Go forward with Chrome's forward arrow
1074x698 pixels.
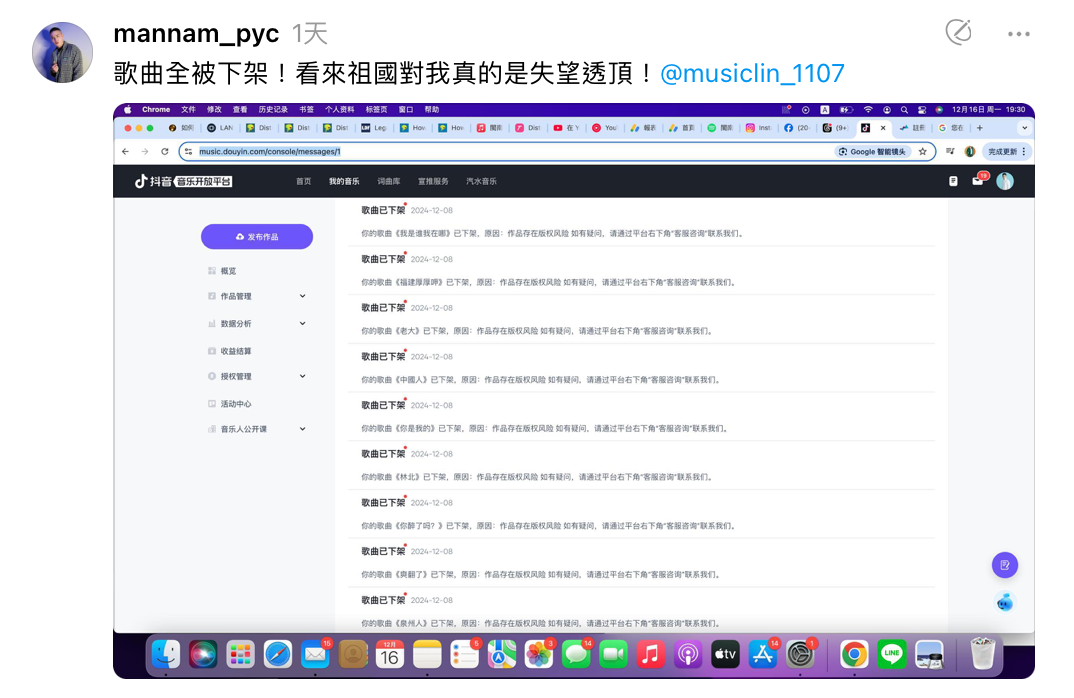coord(145,151)
